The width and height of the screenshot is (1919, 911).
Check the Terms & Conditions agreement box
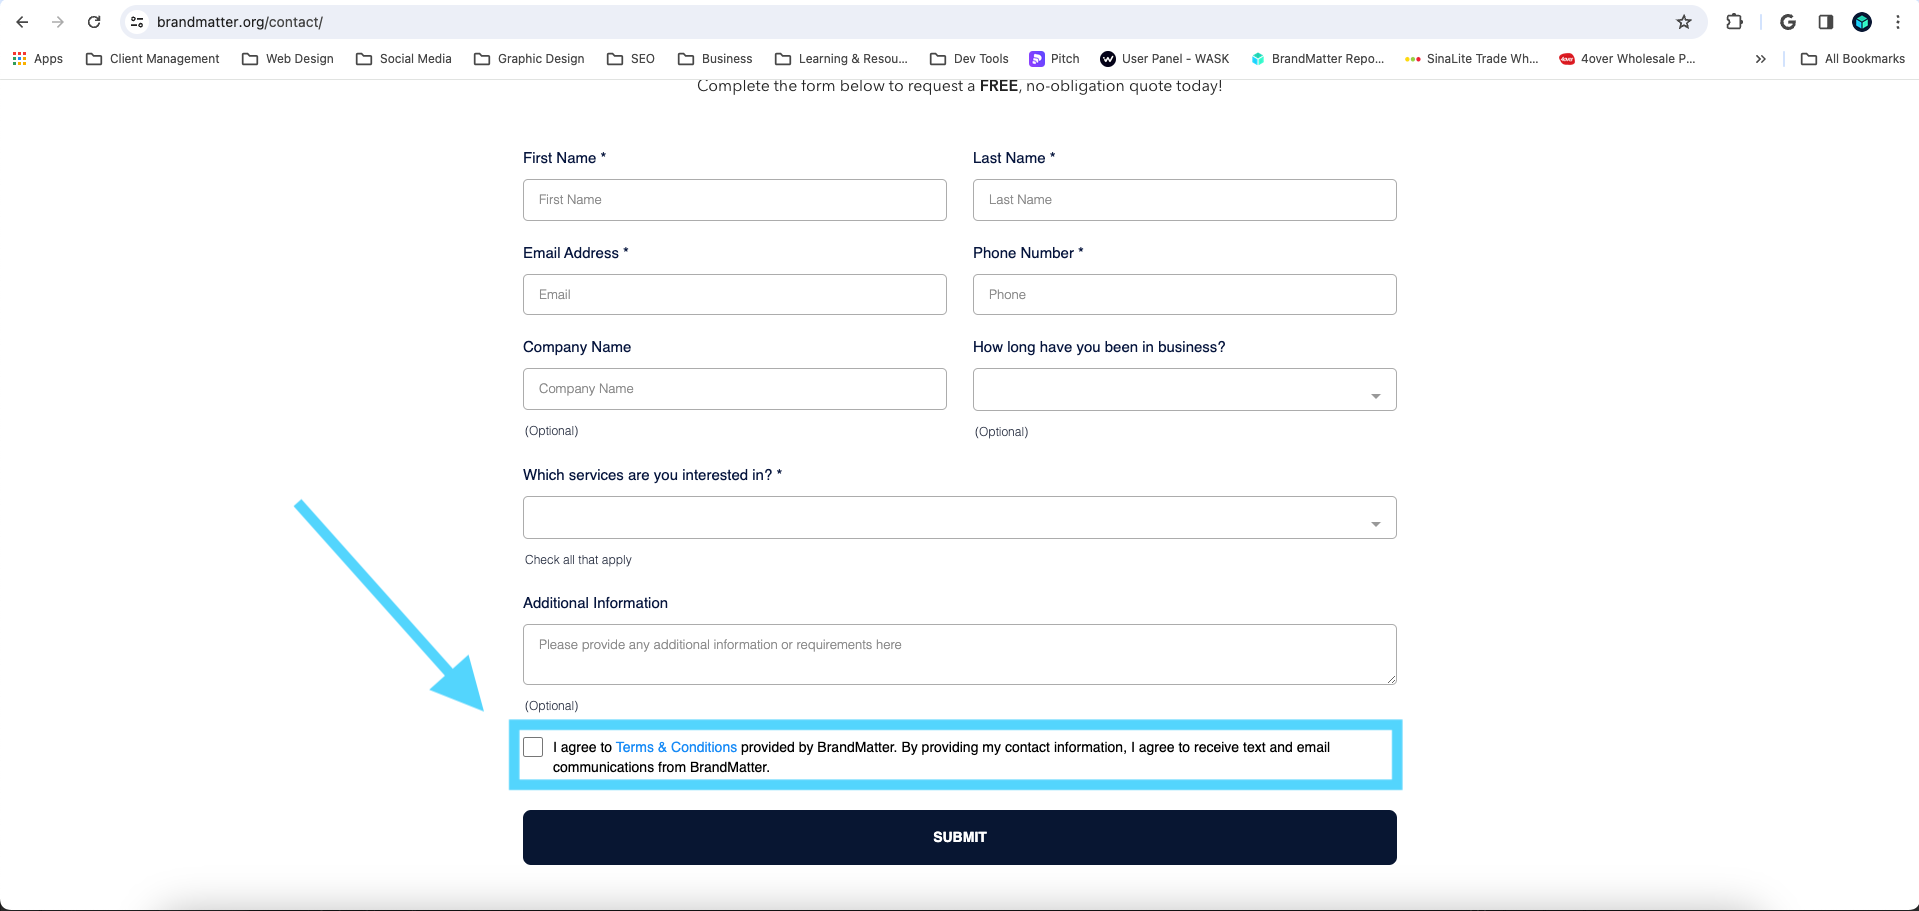(533, 747)
